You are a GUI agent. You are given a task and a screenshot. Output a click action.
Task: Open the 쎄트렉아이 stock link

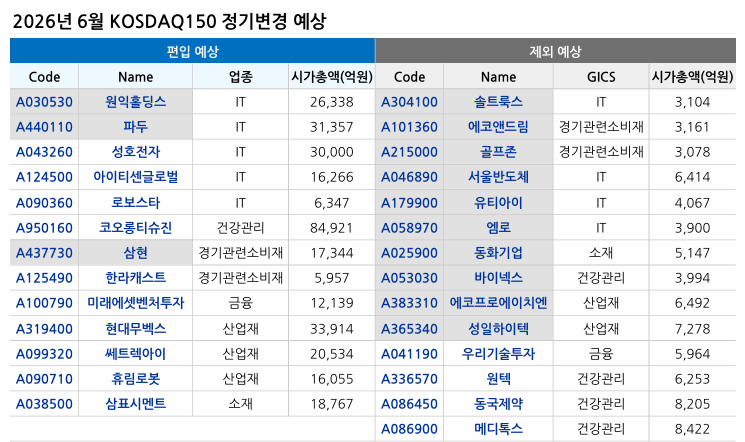pyautogui.click(x=135, y=354)
